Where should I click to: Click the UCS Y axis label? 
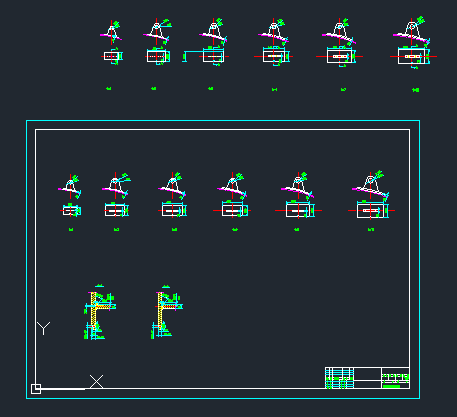tap(43, 328)
